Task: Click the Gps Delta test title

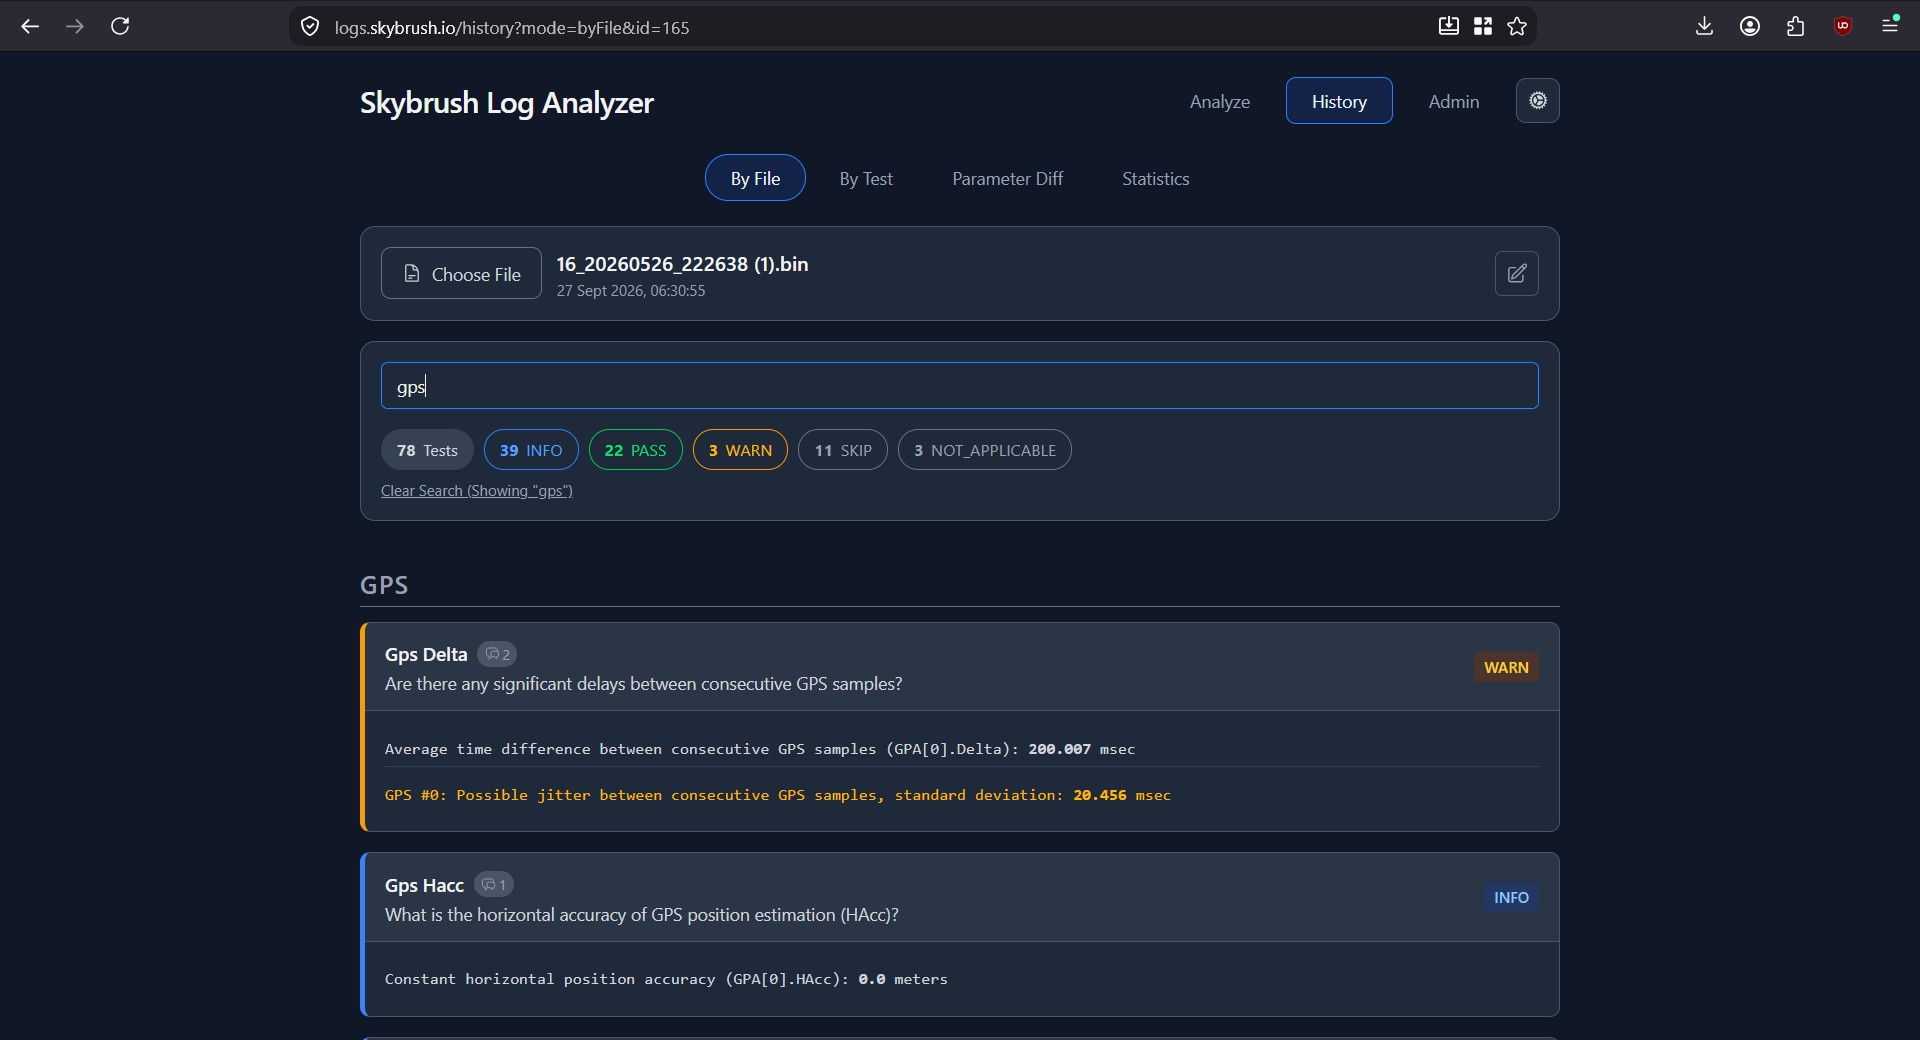Action: pyautogui.click(x=426, y=654)
